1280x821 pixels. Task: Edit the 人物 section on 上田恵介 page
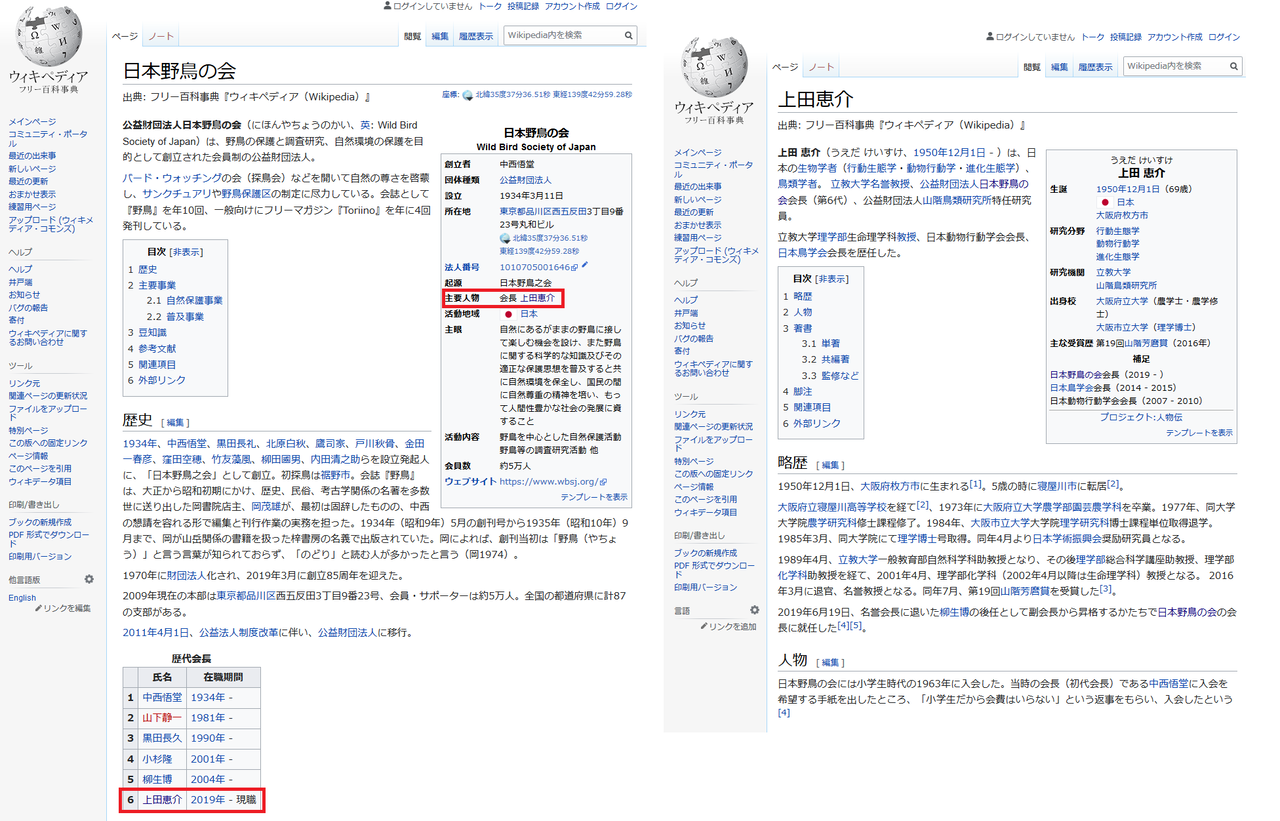click(831, 663)
